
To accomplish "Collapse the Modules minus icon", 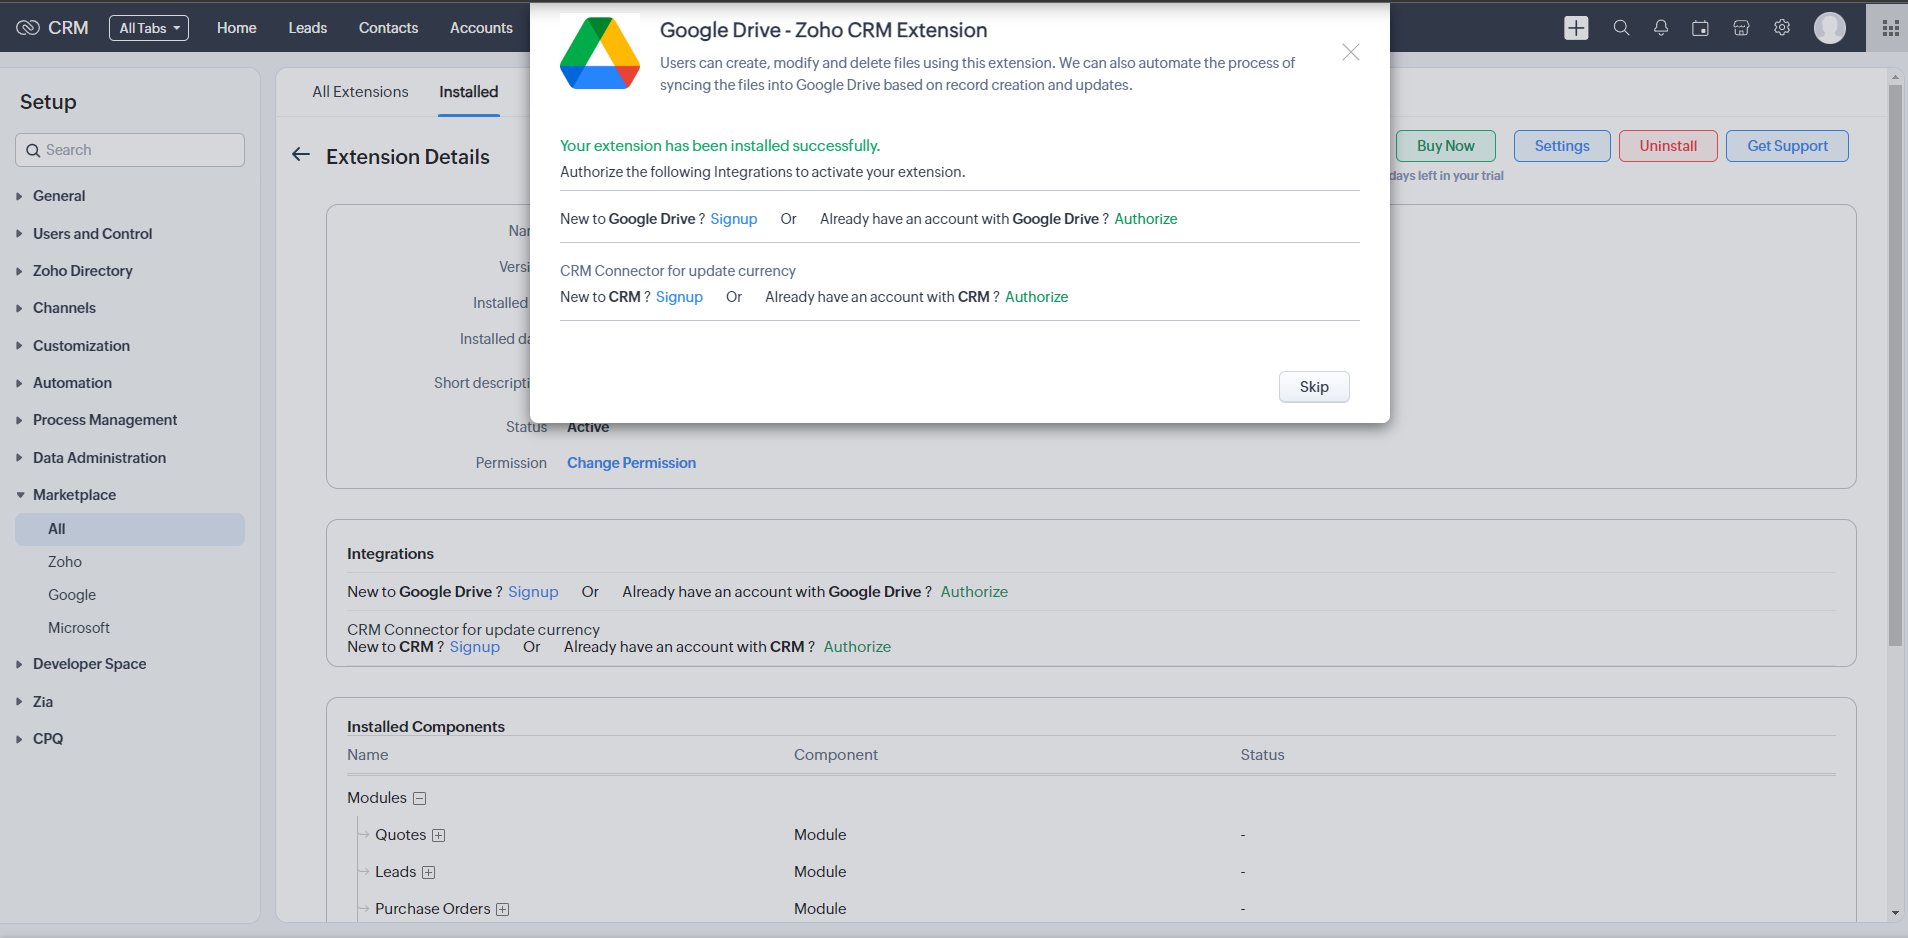I will [x=420, y=798].
